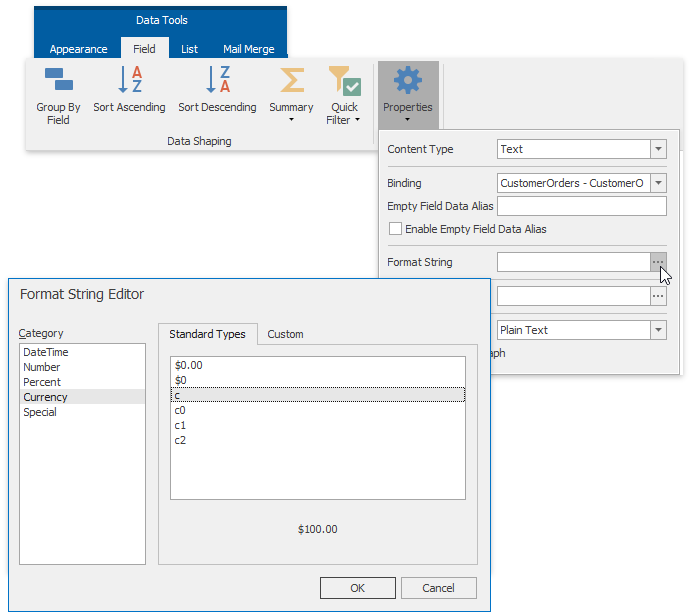Viewport: 691px width, 612px height.
Task: Expand the Binding dropdown
Action: (x=657, y=183)
